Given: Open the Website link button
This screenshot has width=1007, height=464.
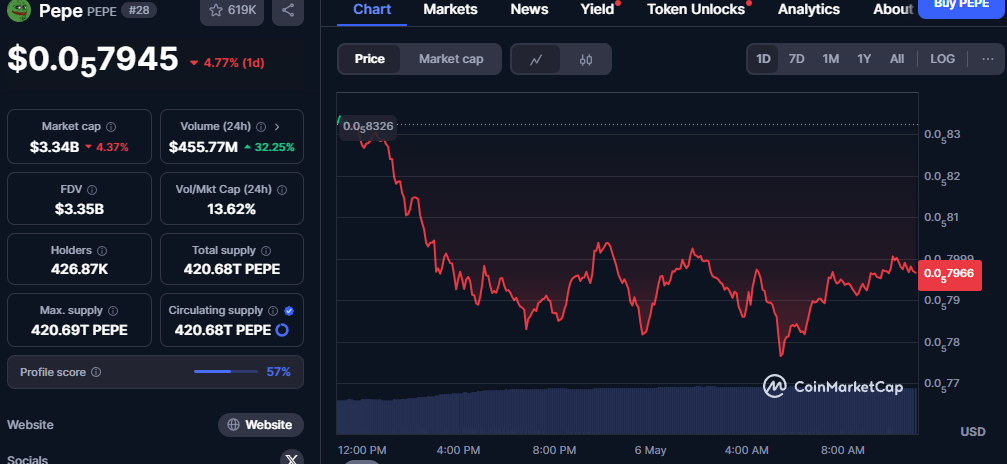Looking at the screenshot, I should pos(261,425).
